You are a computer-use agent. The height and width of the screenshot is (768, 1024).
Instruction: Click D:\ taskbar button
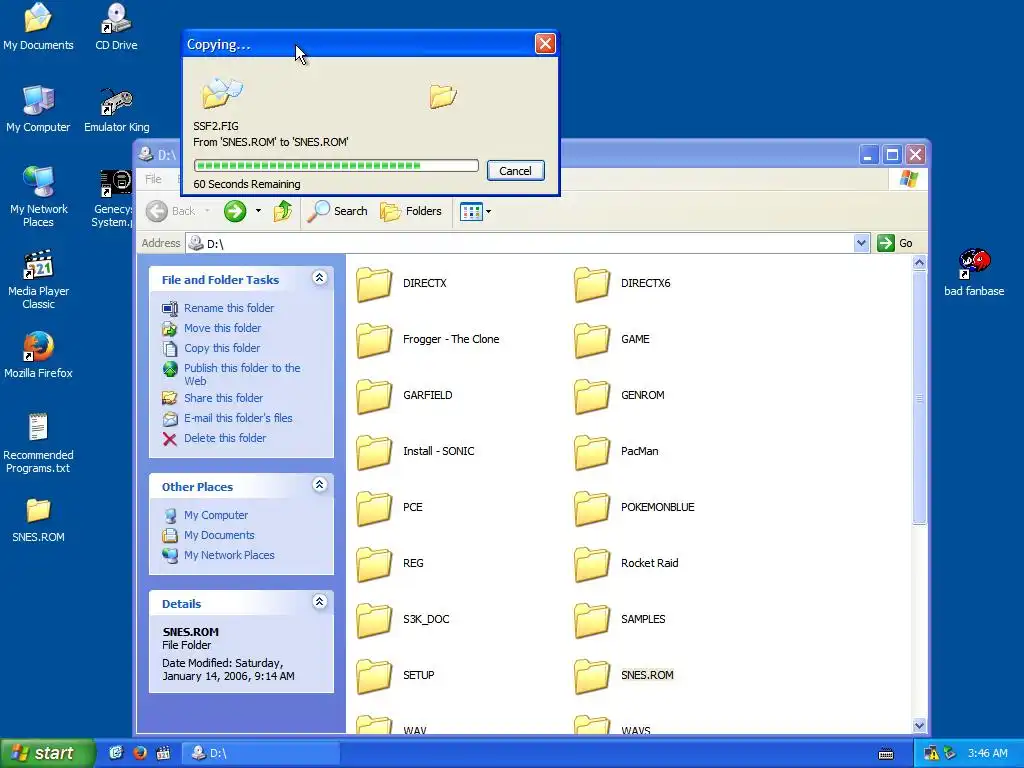coord(260,753)
